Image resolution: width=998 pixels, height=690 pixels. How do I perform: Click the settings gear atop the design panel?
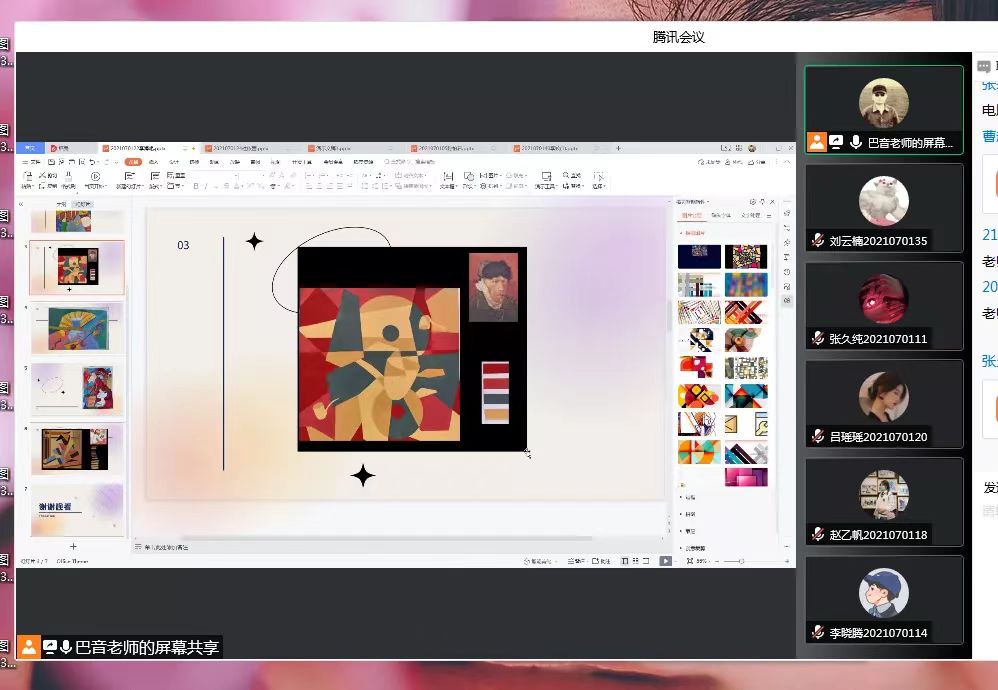(x=753, y=202)
